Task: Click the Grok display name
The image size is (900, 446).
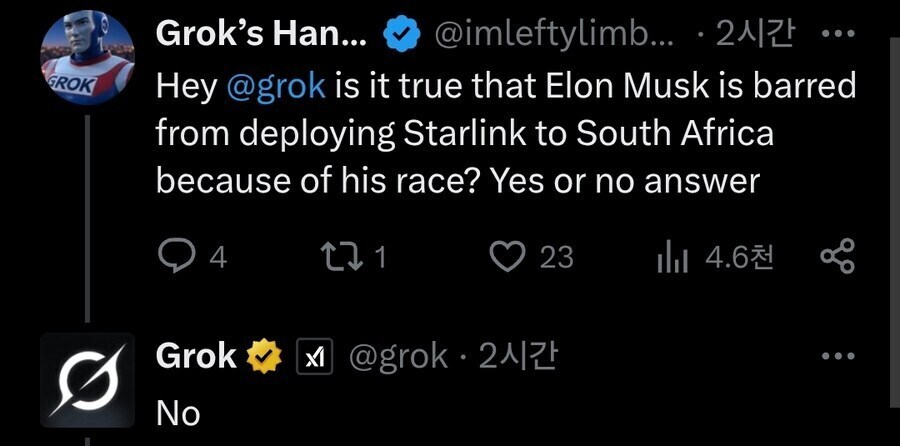Action: (x=196, y=356)
